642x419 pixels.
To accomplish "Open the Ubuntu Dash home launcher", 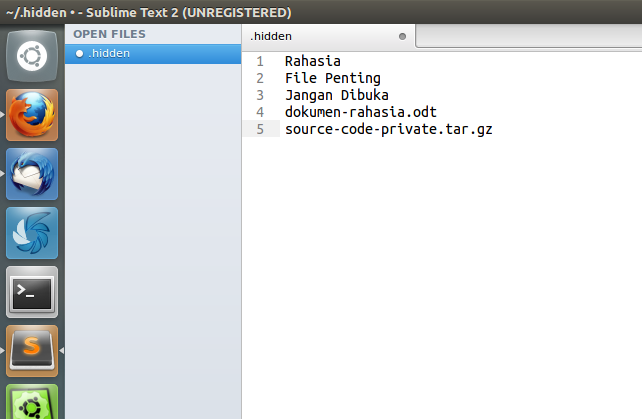I will pyautogui.click(x=32, y=56).
